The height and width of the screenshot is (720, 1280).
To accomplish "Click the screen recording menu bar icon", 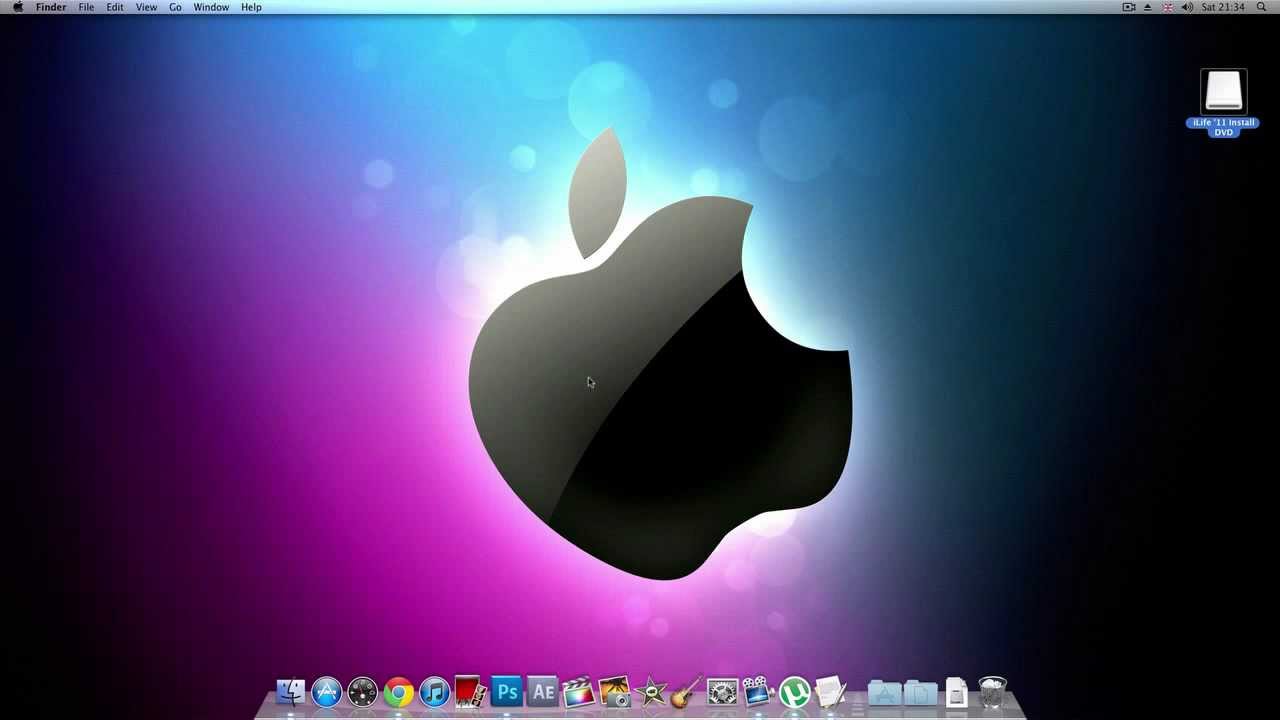I will tap(1129, 7).
